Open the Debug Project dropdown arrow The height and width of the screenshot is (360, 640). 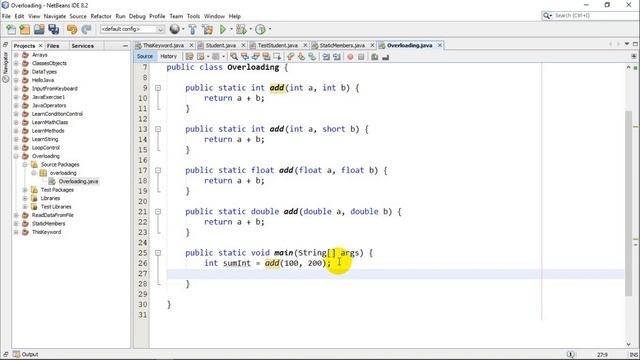pyautogui.click(x=250, y=29)
